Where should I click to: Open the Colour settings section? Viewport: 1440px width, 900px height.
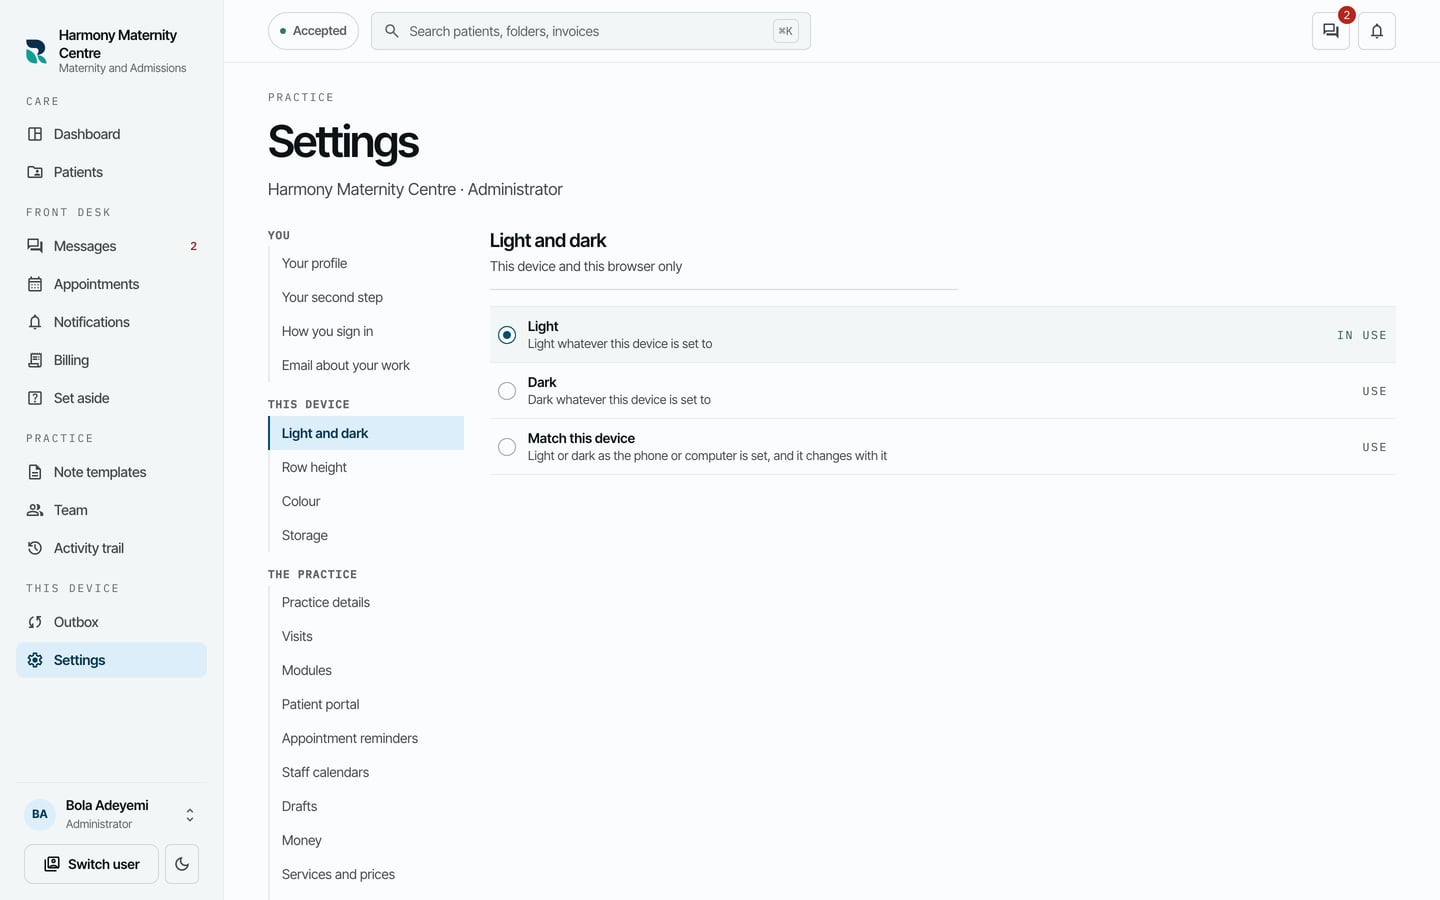366,501
